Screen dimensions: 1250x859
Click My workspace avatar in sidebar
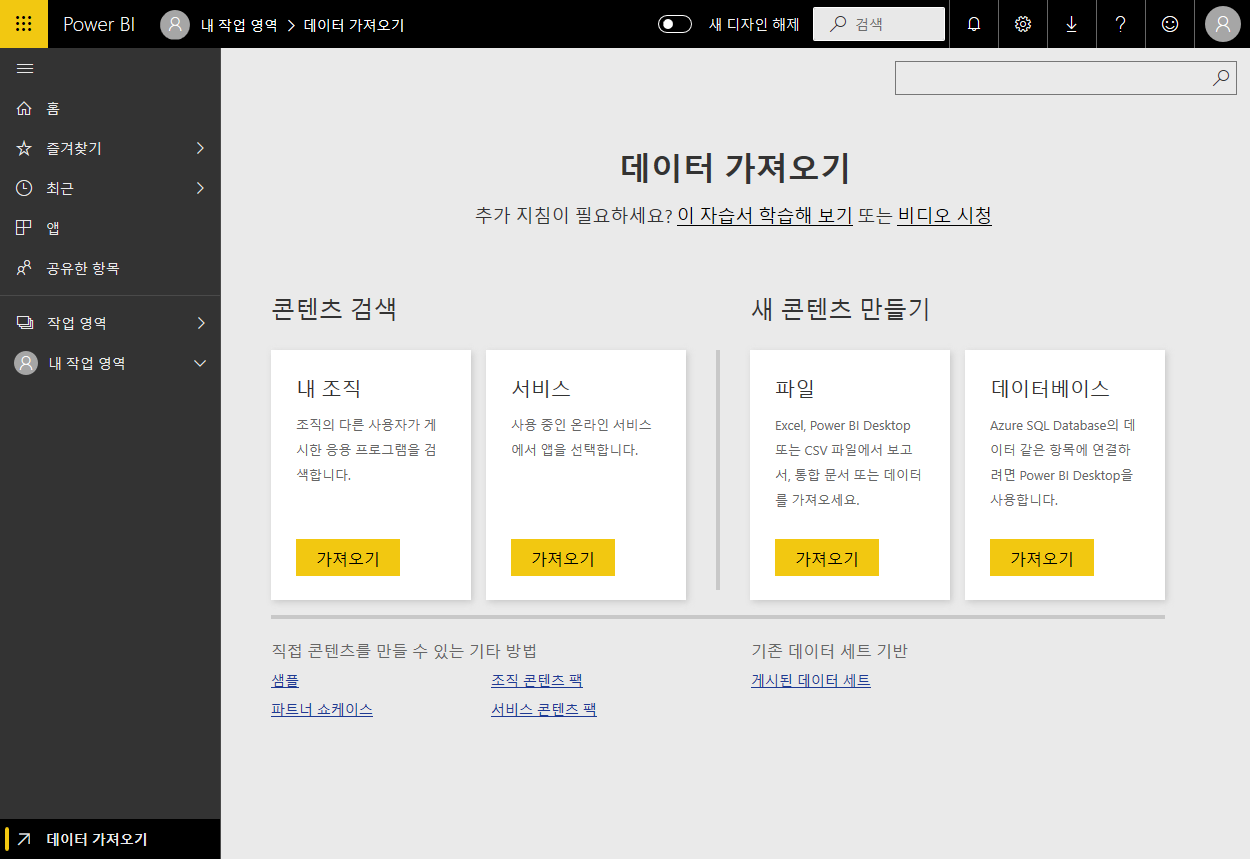26,363
